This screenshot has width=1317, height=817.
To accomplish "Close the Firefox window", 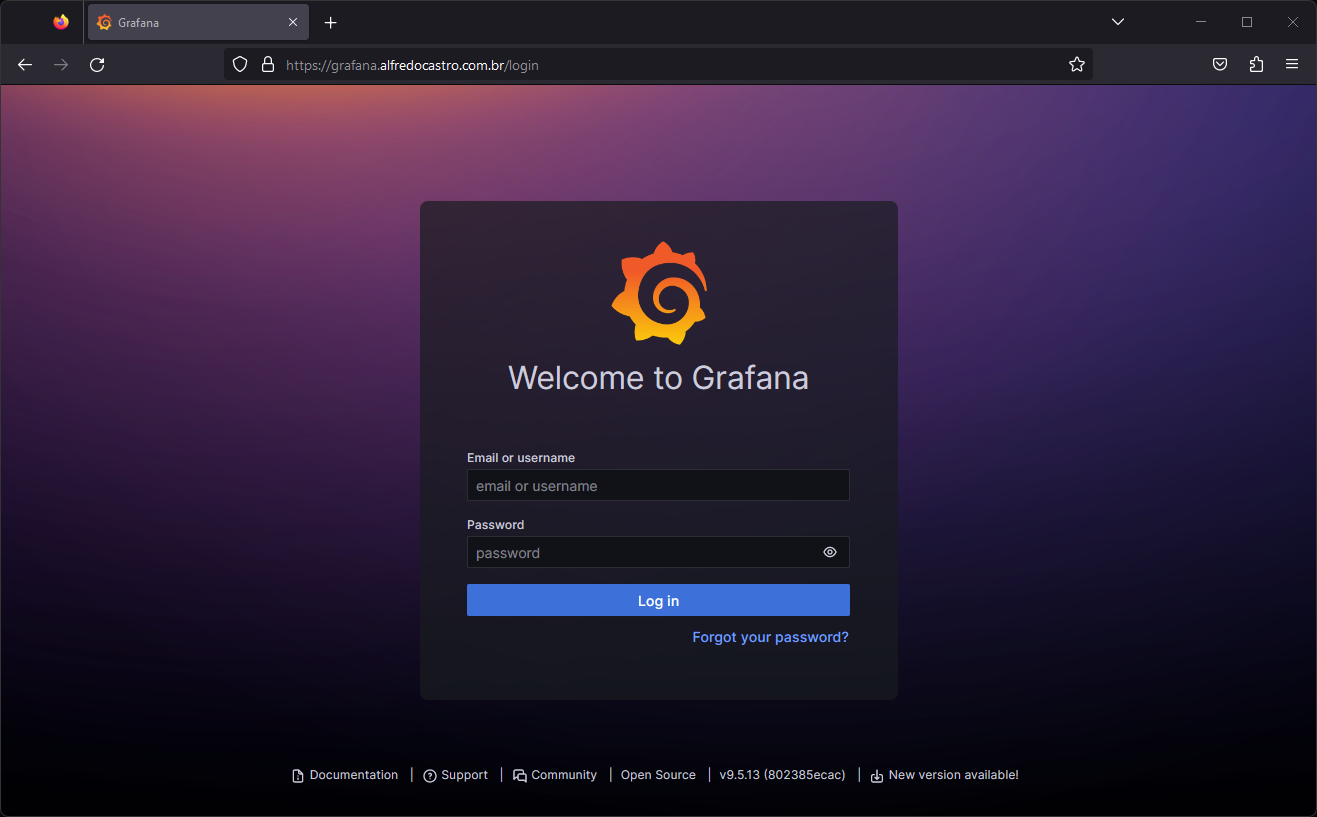I will [1293, 22].
